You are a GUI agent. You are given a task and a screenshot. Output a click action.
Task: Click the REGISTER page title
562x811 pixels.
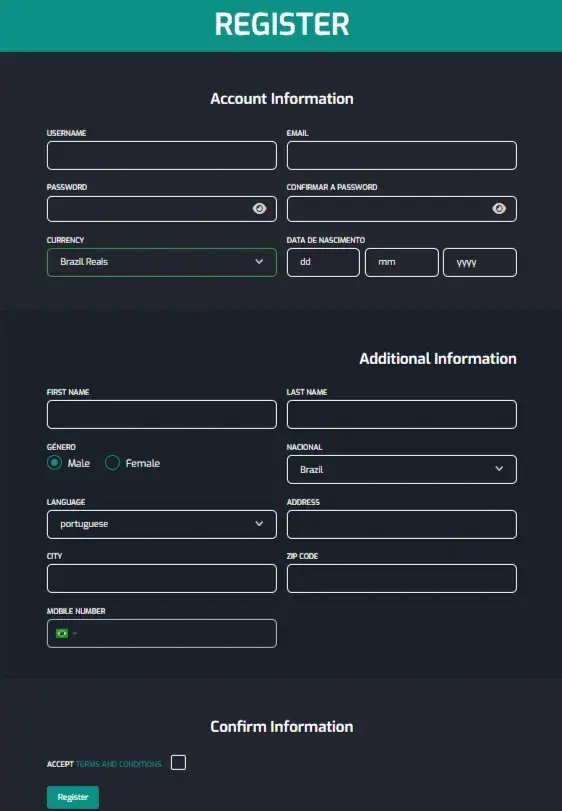pos(282,24)
